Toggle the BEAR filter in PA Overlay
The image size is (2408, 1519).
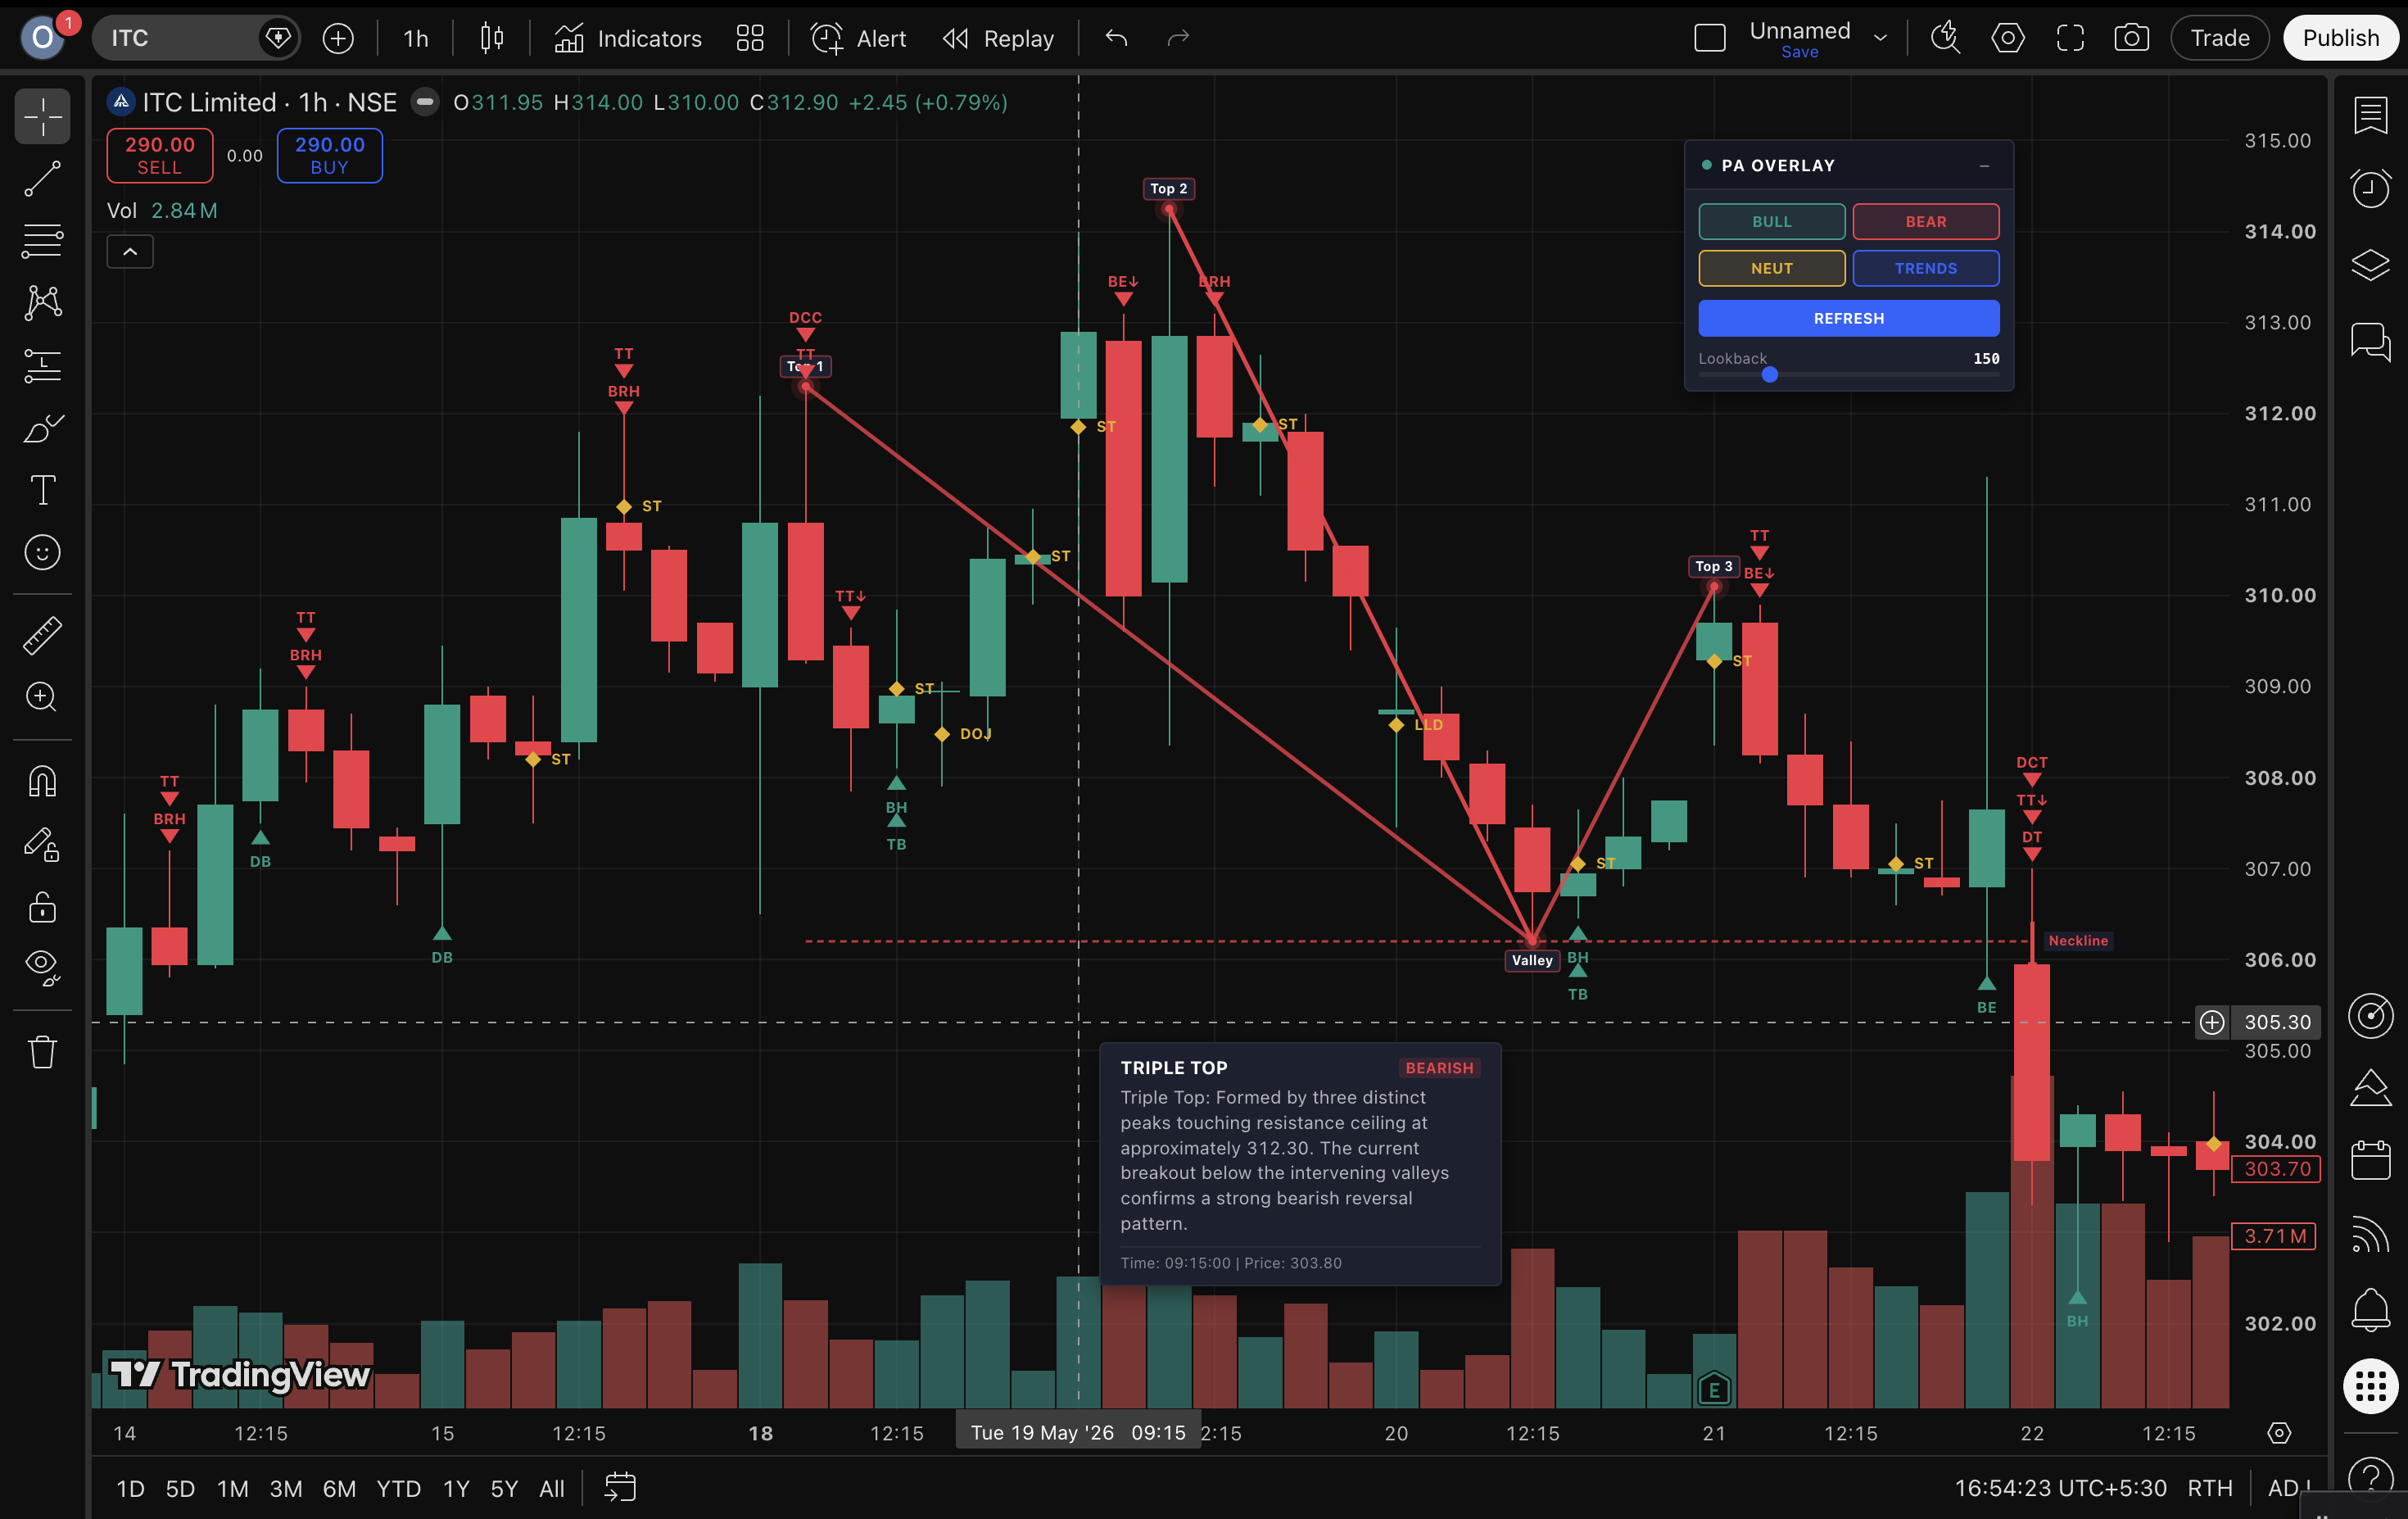coord(1925,221)
